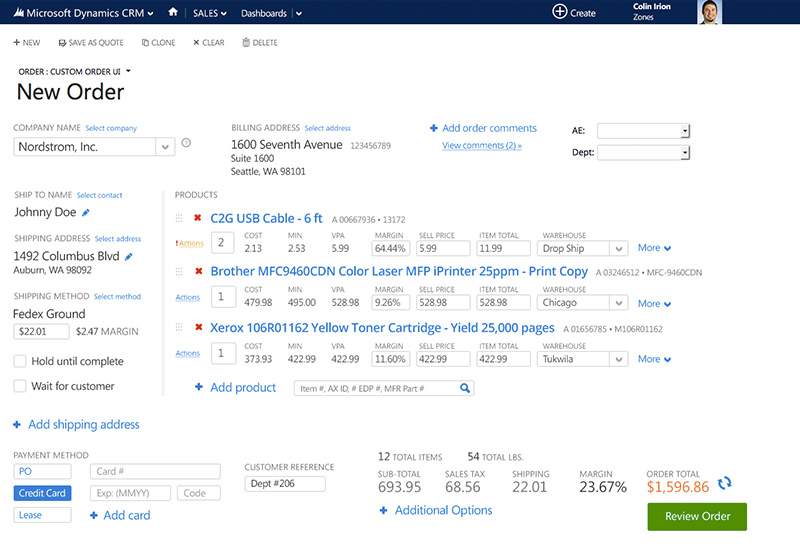Open Actions for Brother MFC9460CDN

188,297
